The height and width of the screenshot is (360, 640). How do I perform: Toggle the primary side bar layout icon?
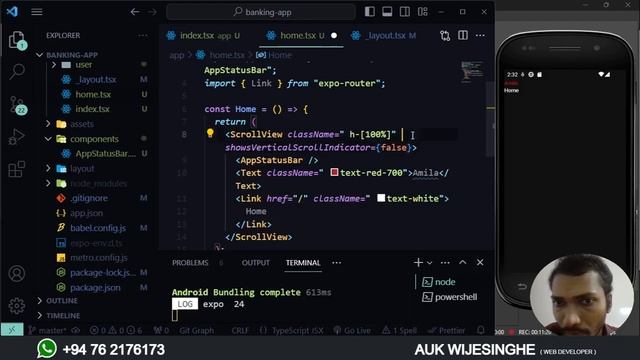tap(370, 11)
